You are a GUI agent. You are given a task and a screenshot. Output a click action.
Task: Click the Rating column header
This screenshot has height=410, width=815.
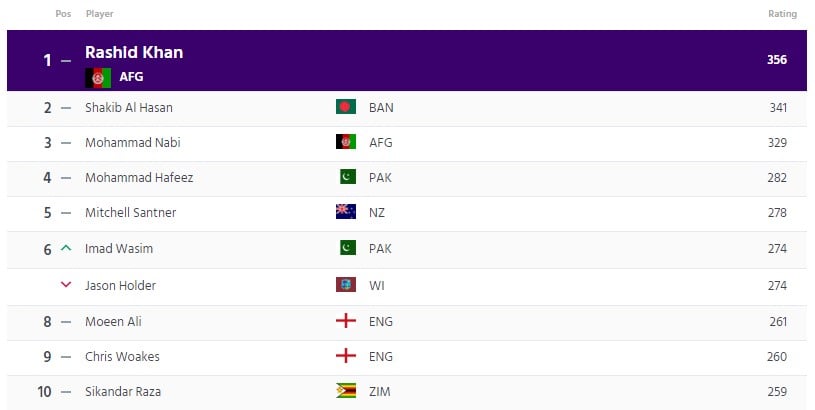[782, 14]
